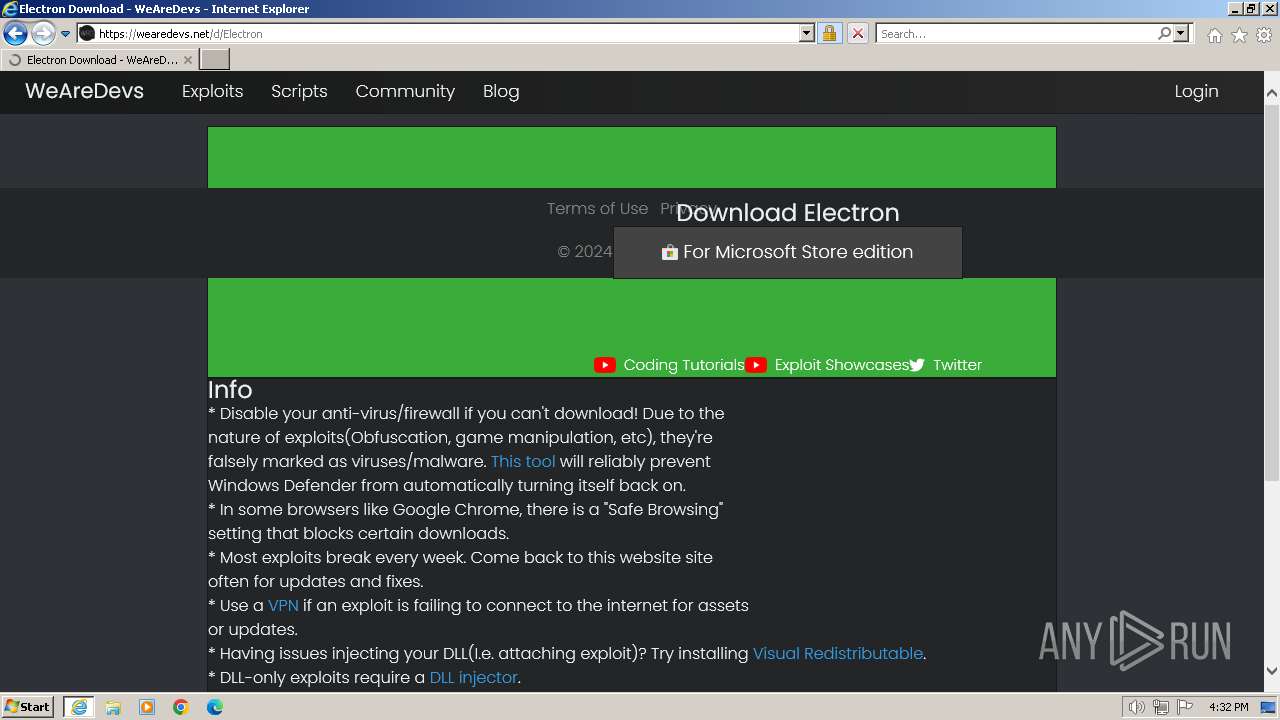Click the Action Center flag tray icon
The width and height of the screenshot is (1280, 720).
pyautogui.click(x=1184, y=707)
